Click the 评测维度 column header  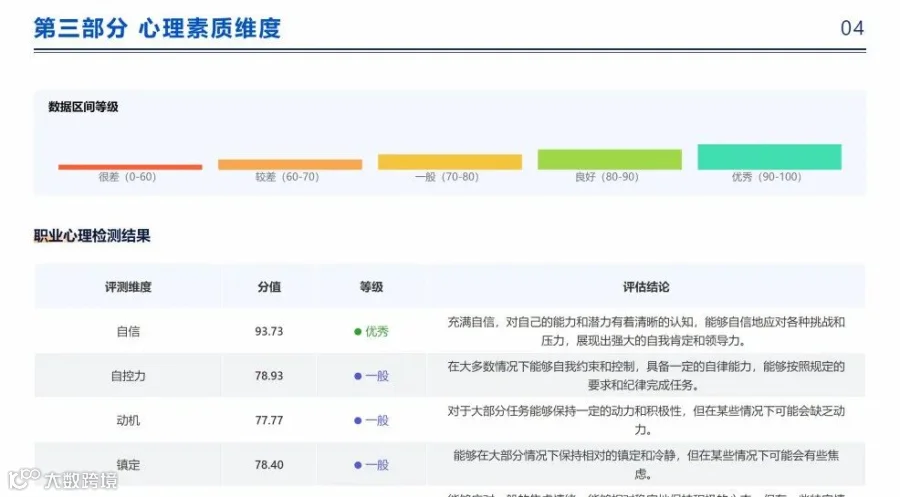[x=128, y=287]
